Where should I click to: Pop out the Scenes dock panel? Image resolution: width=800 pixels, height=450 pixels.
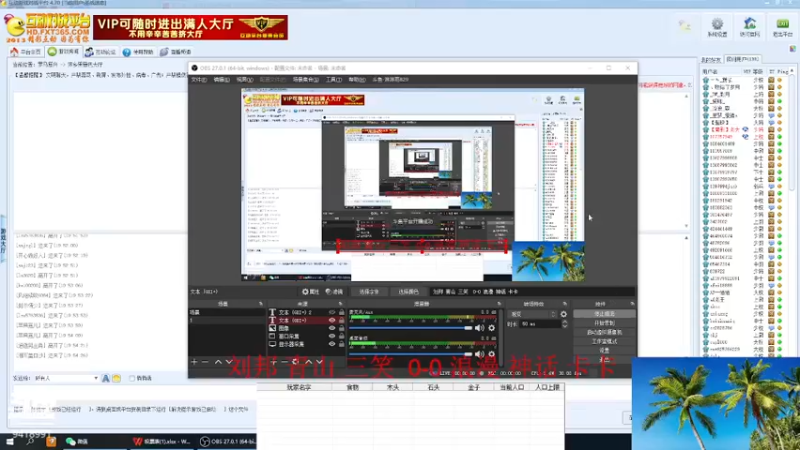261,304
